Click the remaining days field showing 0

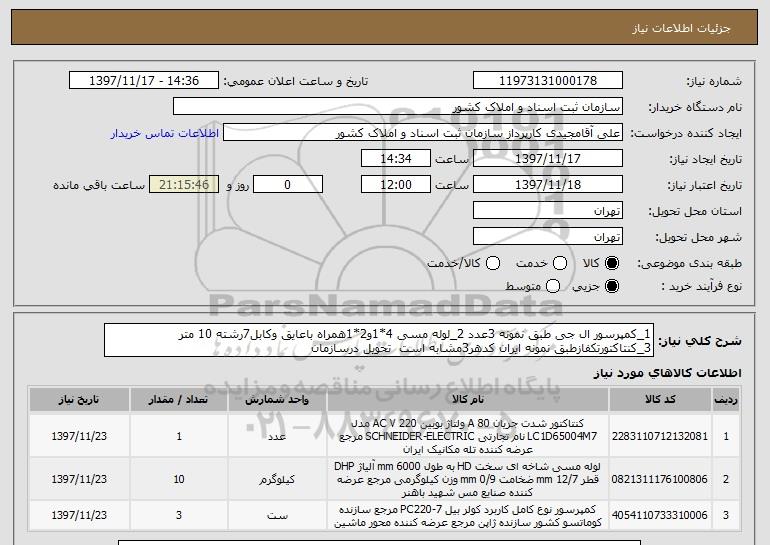tap(288, 185)
